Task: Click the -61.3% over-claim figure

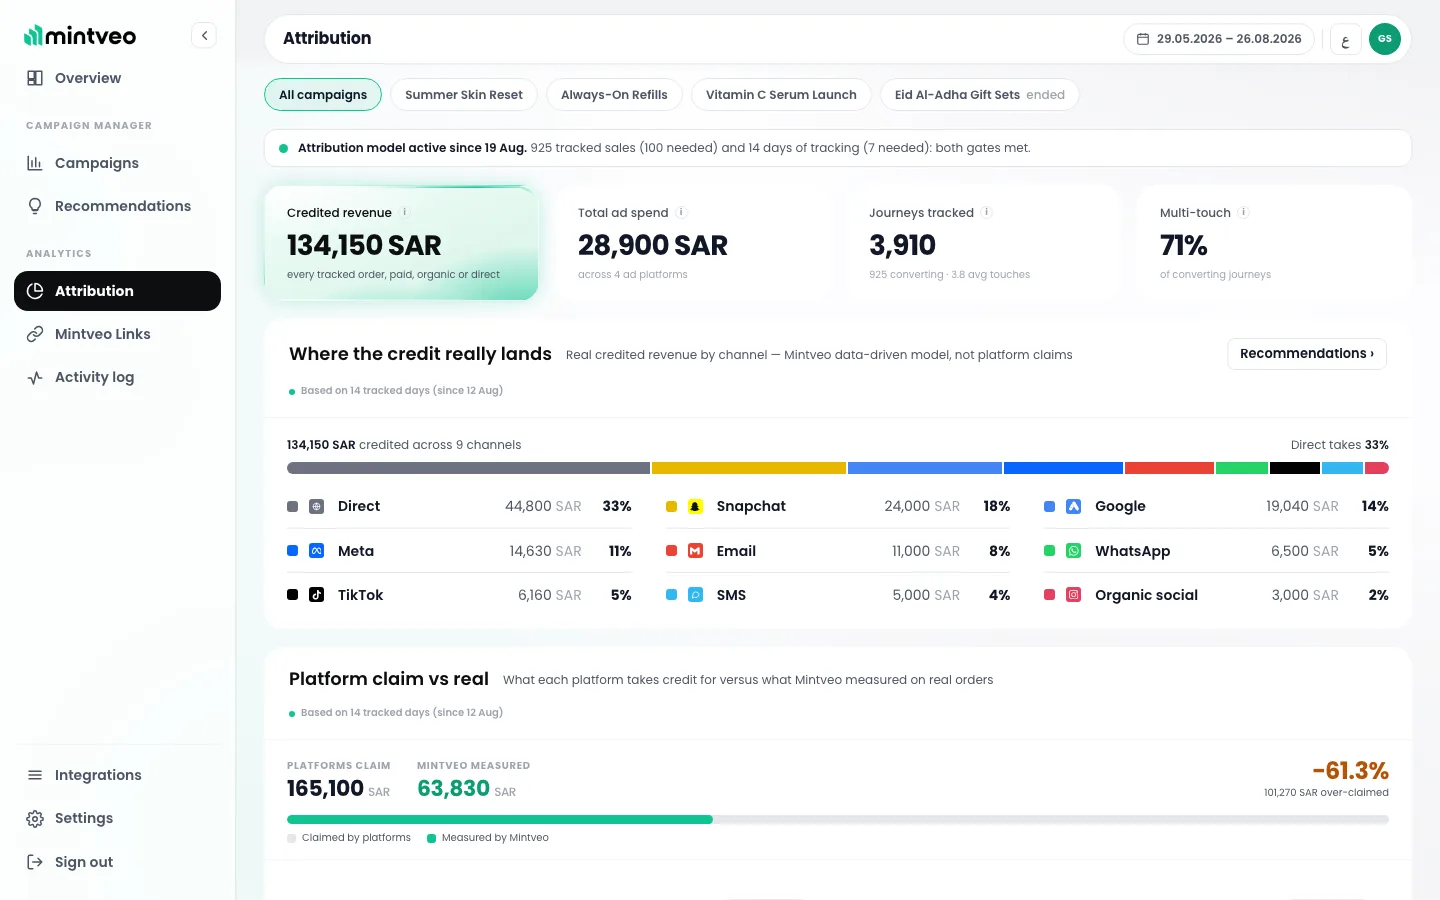Action: [x=1350, y=770]
